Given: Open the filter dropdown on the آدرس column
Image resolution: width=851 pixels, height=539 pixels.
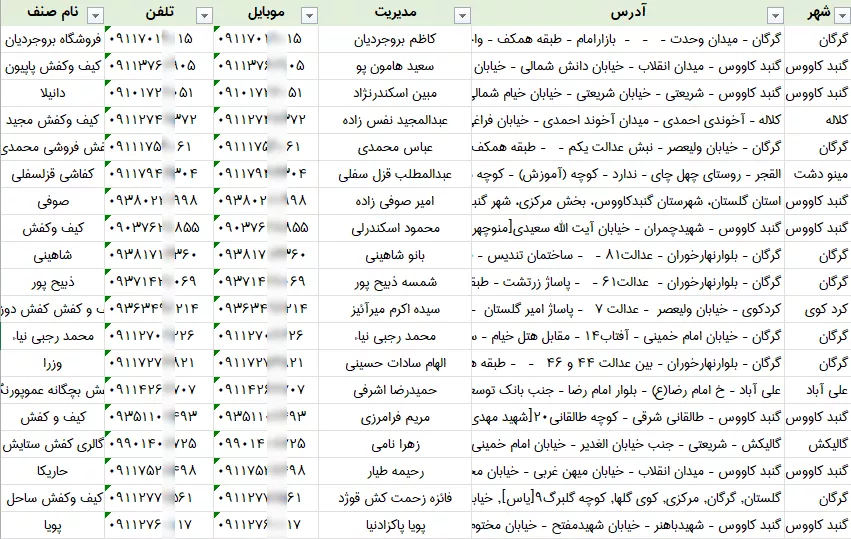Looking at the screenshot, I should (x=776, y=16).
